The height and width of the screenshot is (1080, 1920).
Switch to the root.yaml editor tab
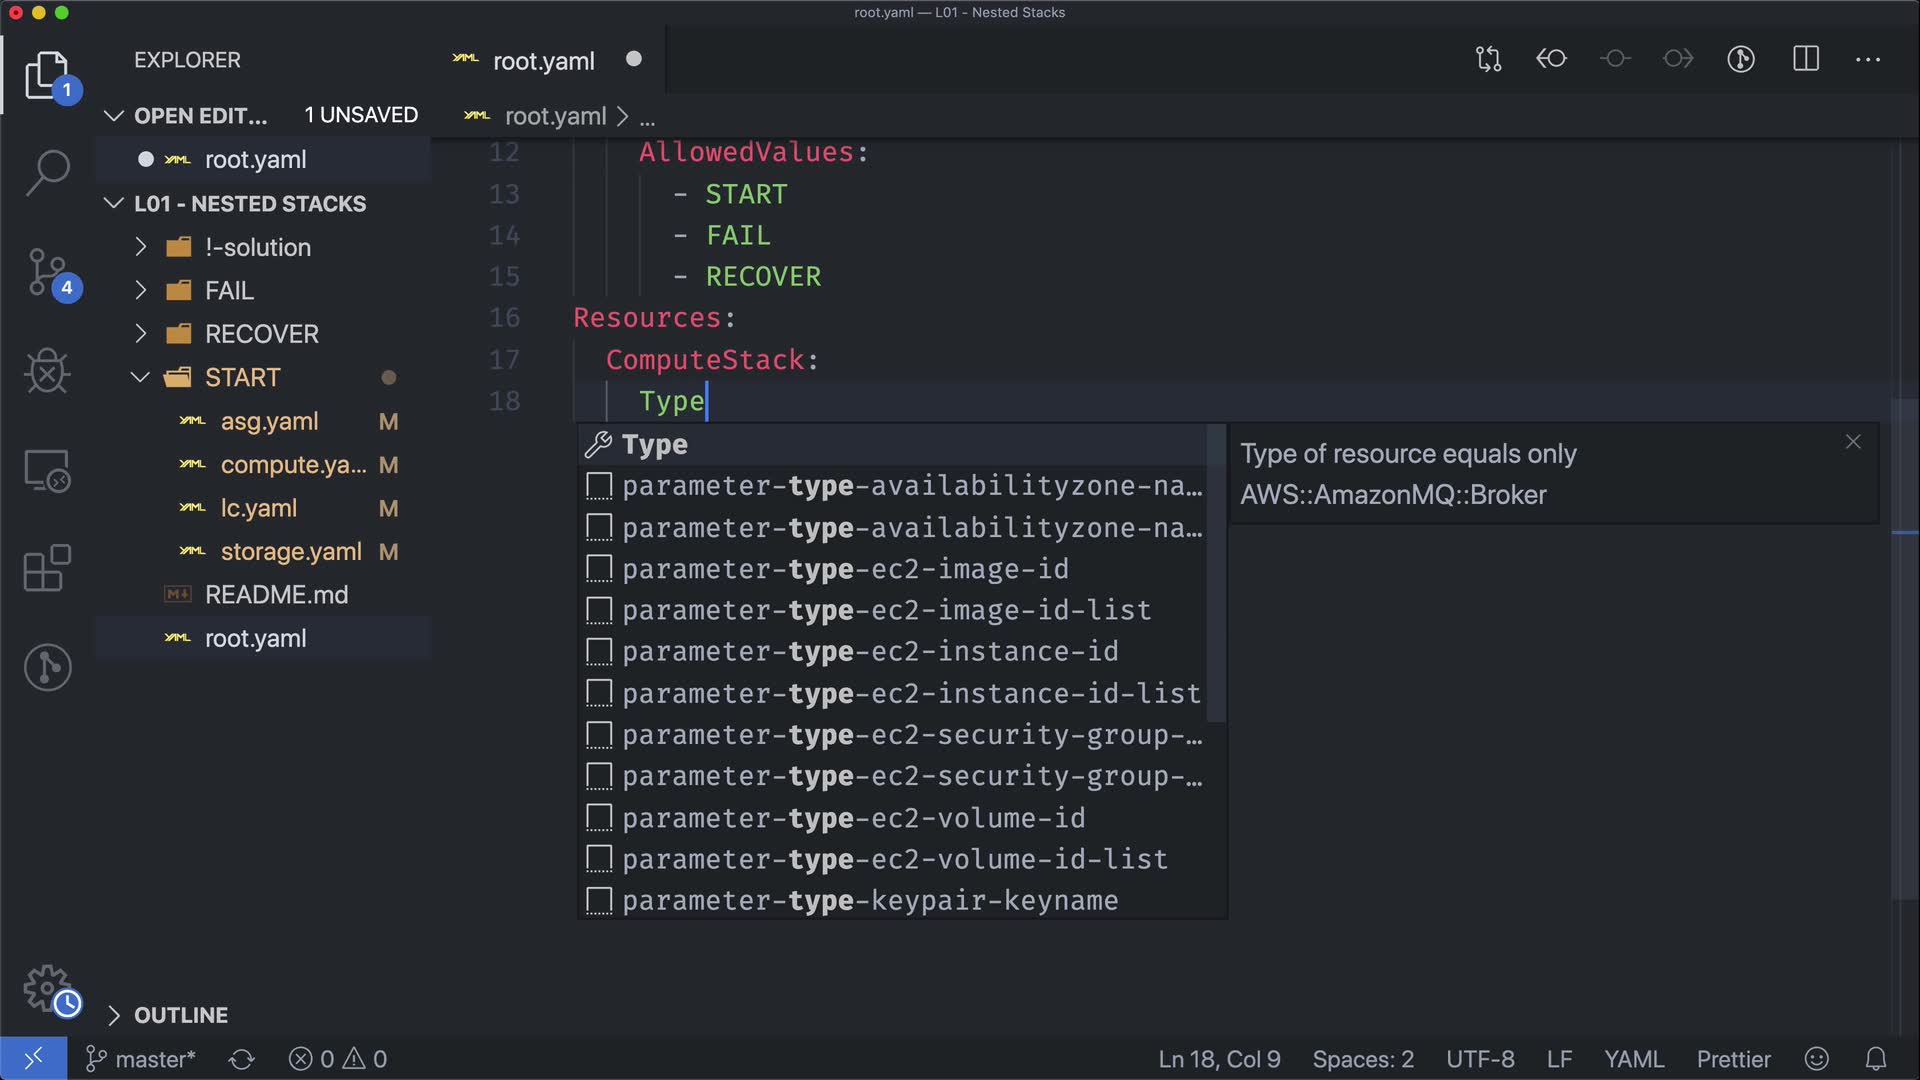click(x=543, y=61)
